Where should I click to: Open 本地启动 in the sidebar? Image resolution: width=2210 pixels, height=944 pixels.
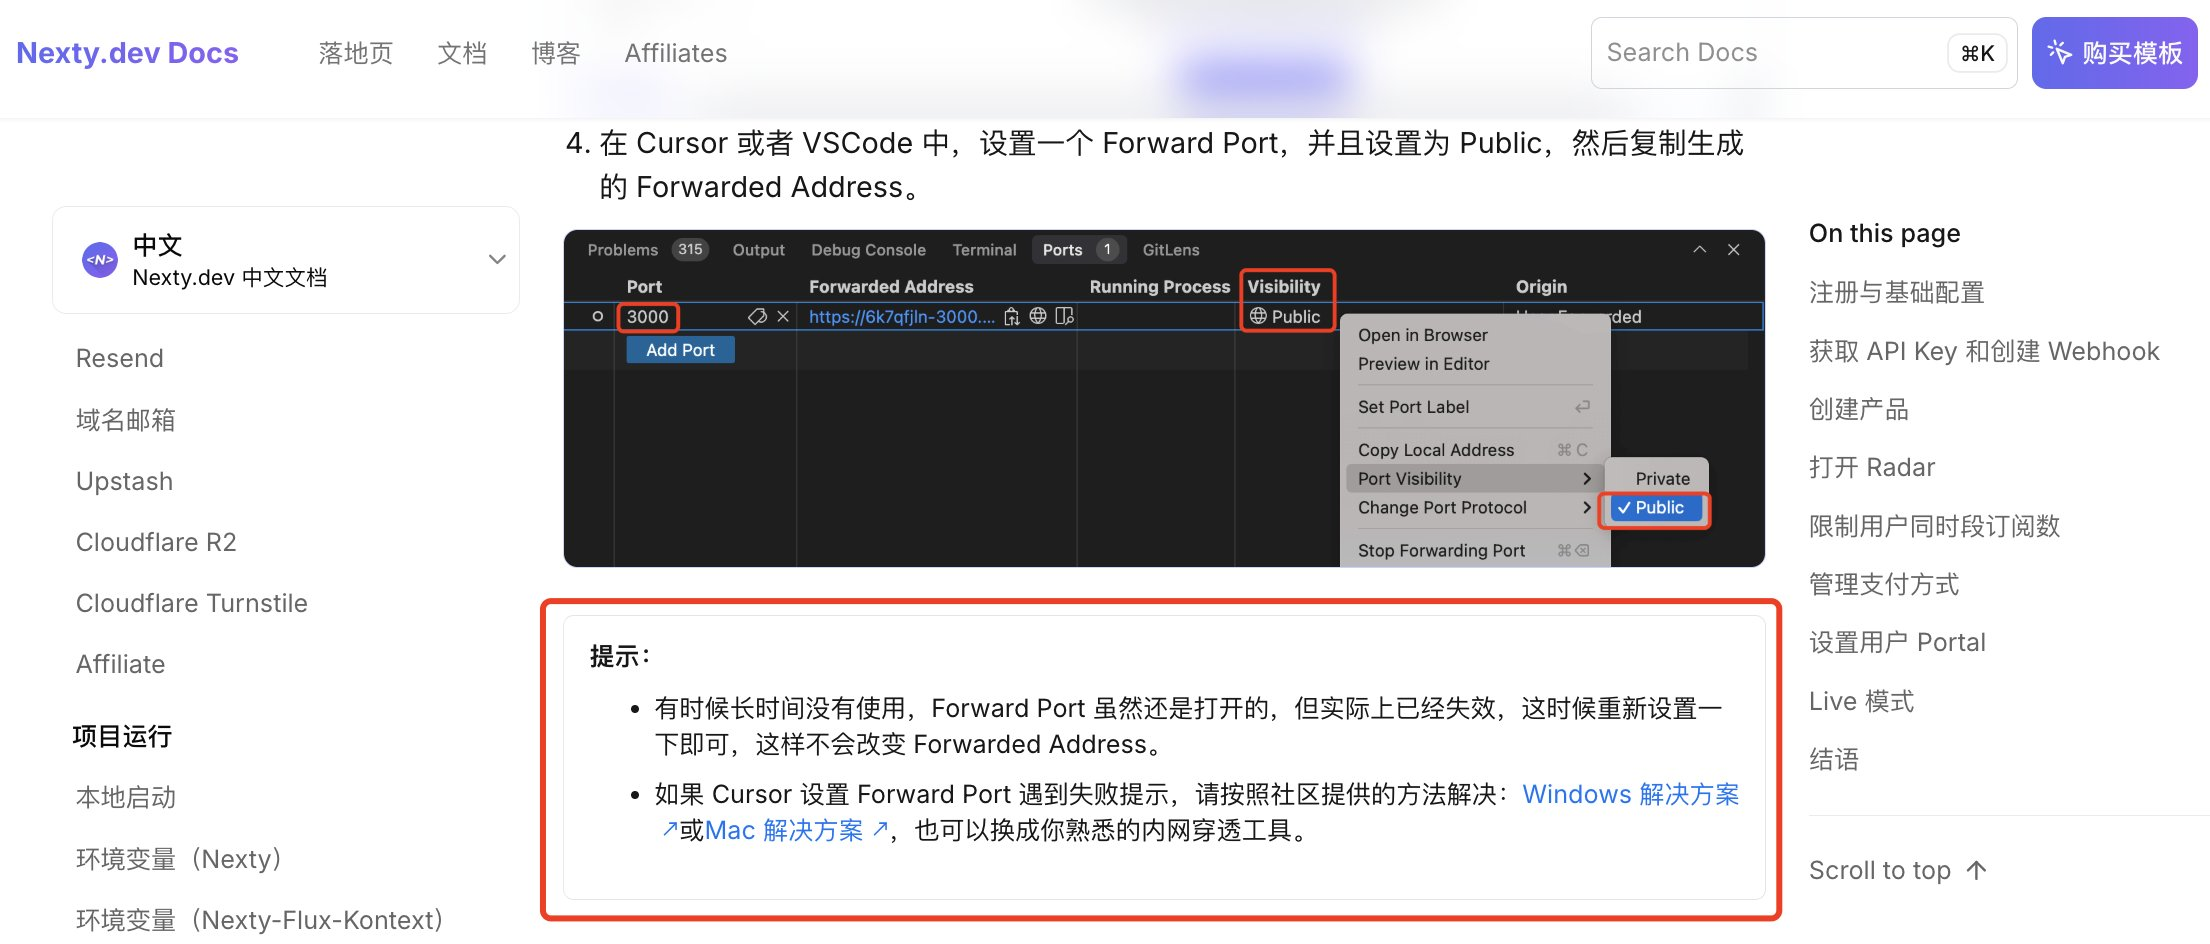click(126, 797)
